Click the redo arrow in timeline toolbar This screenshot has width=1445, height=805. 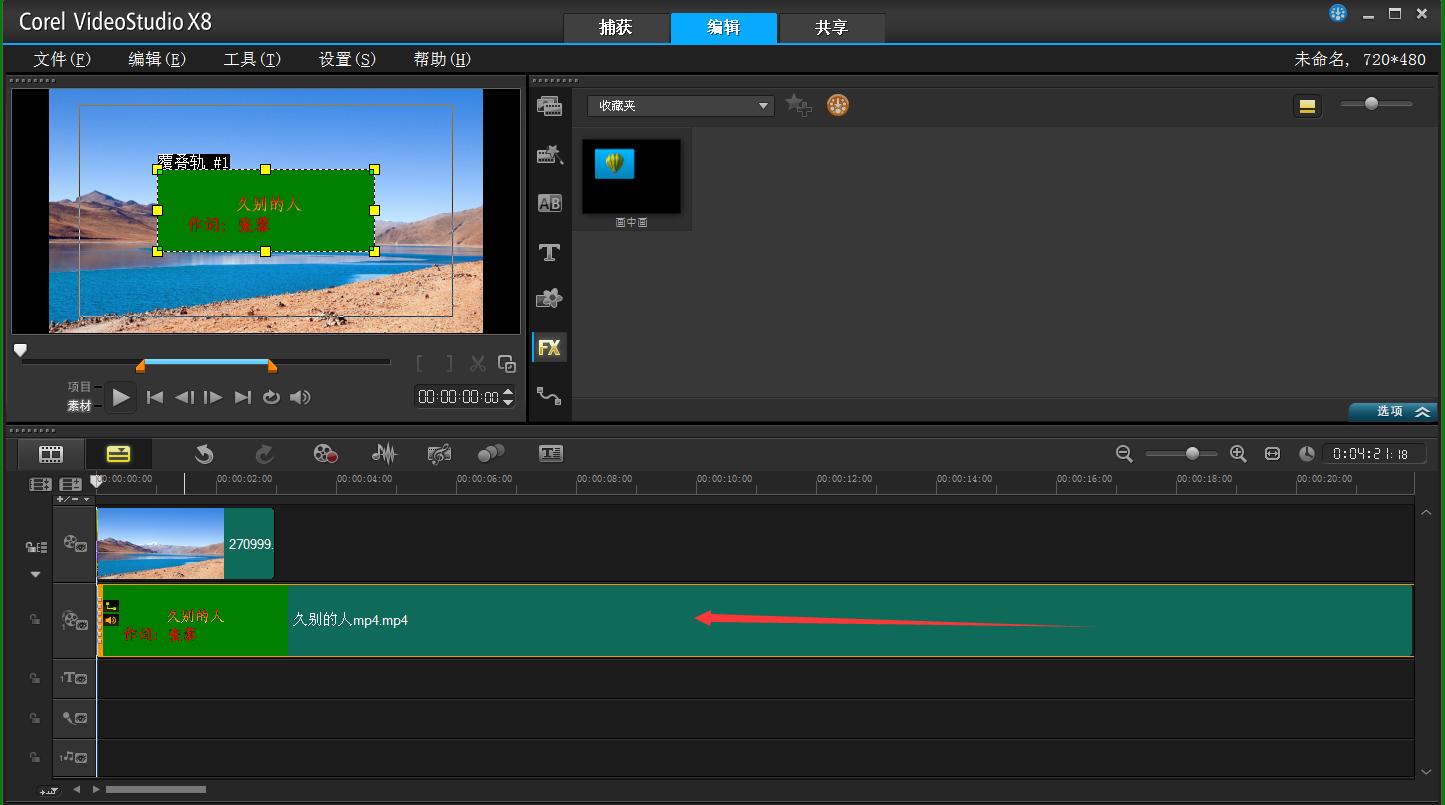coord(264,454)
